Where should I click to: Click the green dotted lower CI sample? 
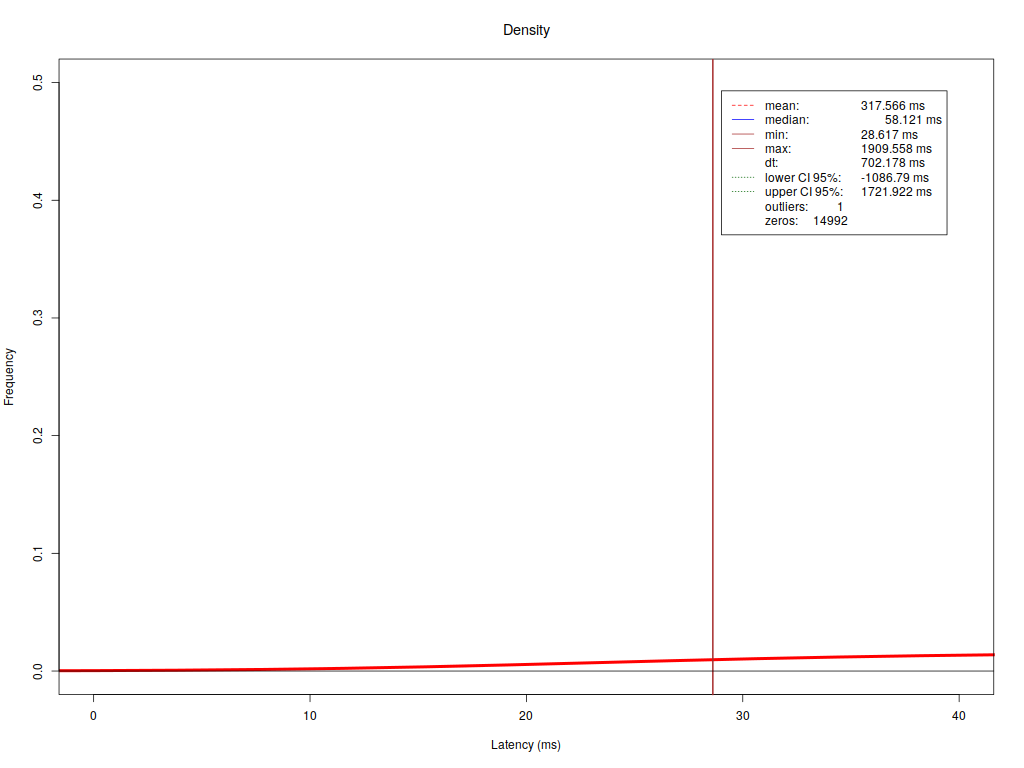(743, 177)
